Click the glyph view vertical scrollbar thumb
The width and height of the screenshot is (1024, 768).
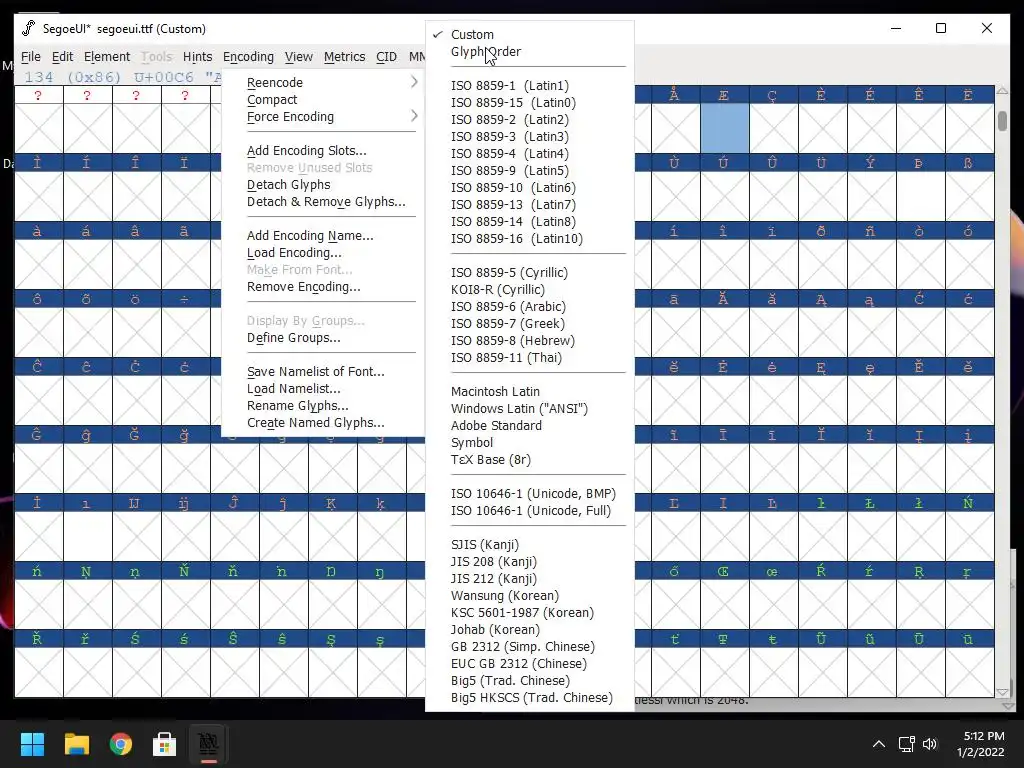(1002, 121)
